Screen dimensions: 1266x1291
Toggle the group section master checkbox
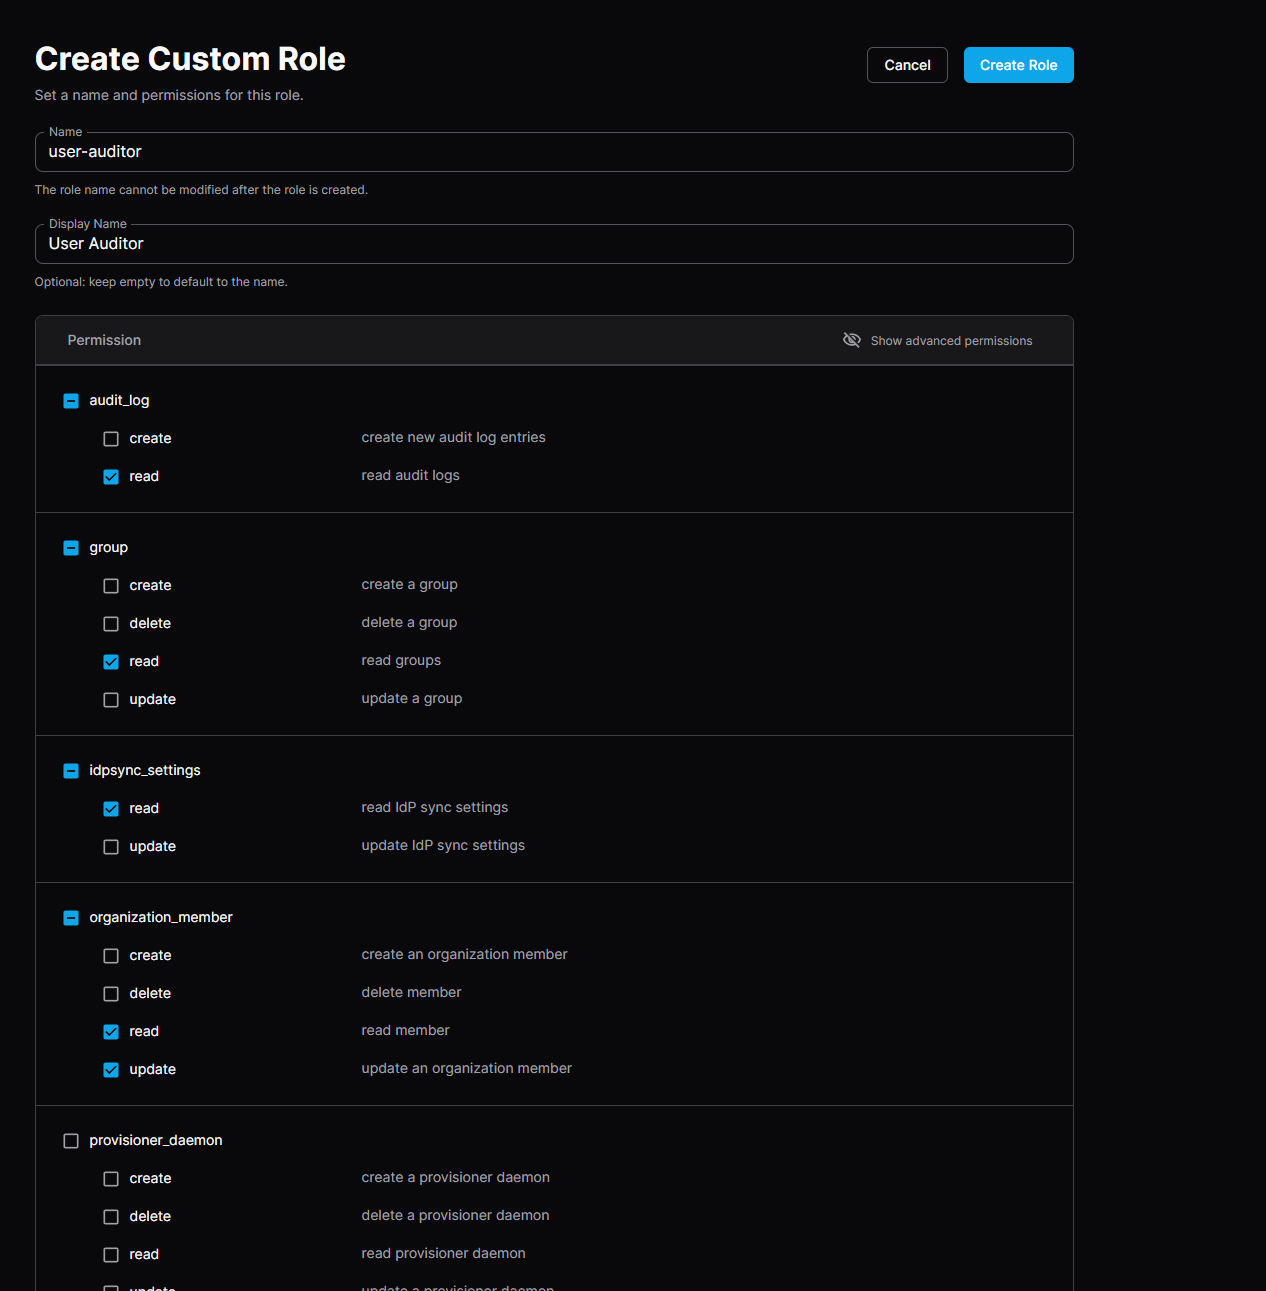click(x=70, y=547)
